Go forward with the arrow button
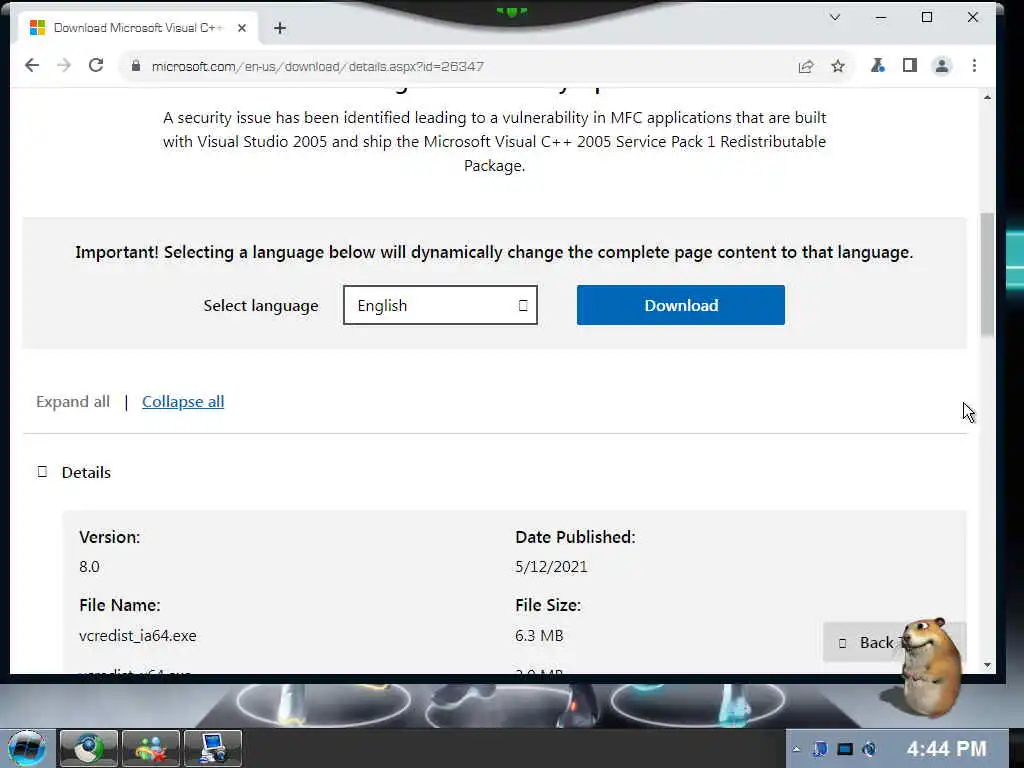The image size is (1024, 768). coord(64,65)
